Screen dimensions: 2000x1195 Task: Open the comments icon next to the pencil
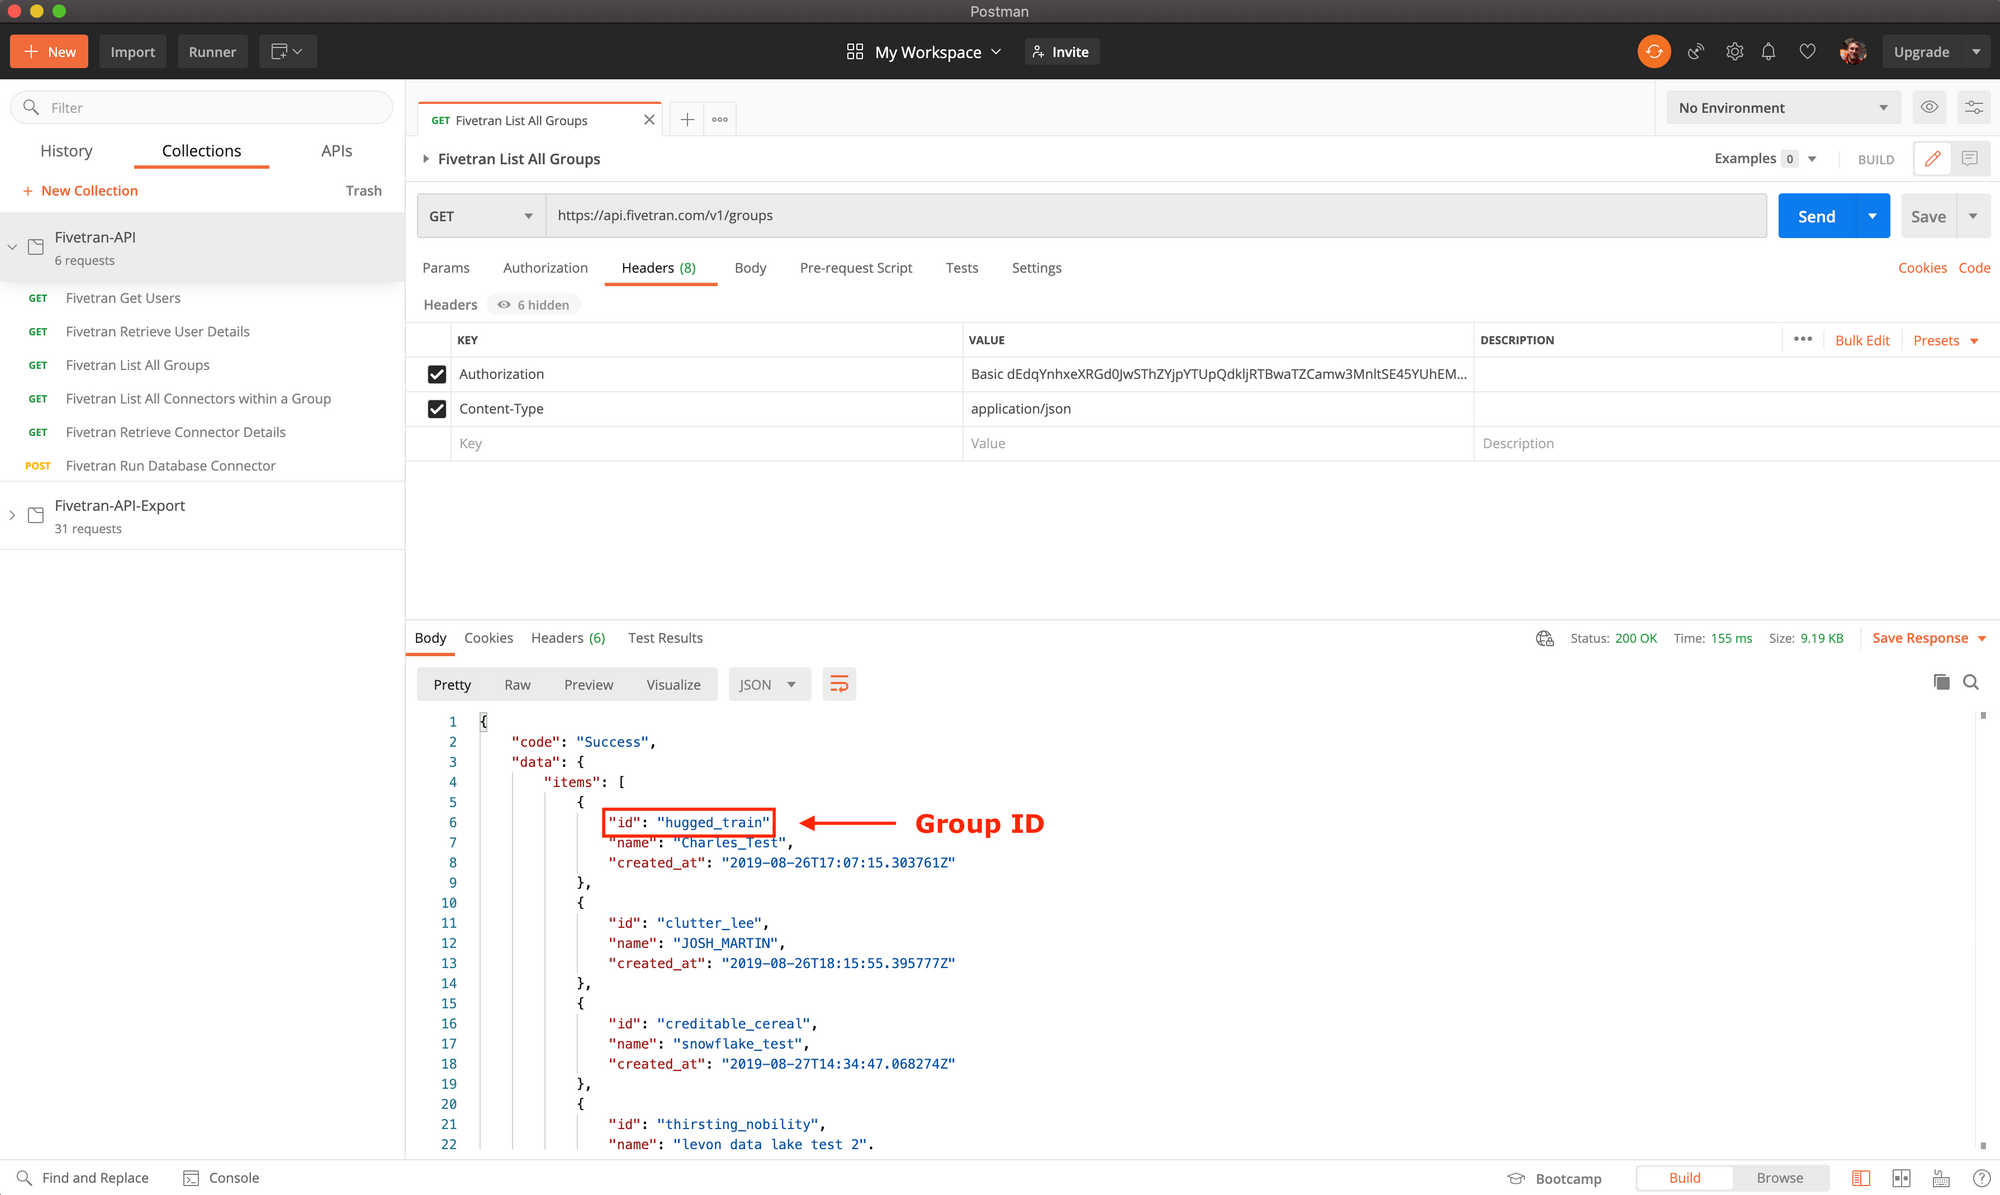click(1970, 159)
